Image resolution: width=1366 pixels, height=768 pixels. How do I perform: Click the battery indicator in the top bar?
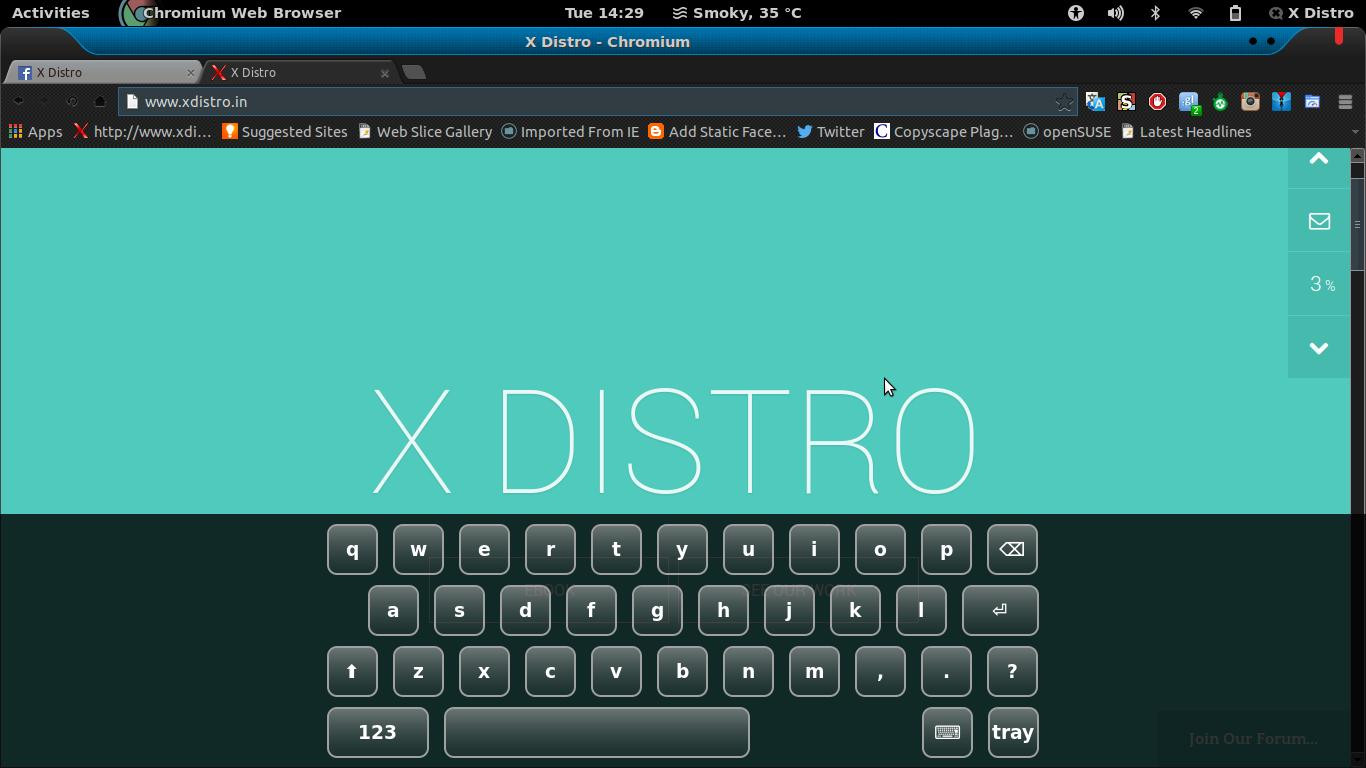click(1235, 13)
